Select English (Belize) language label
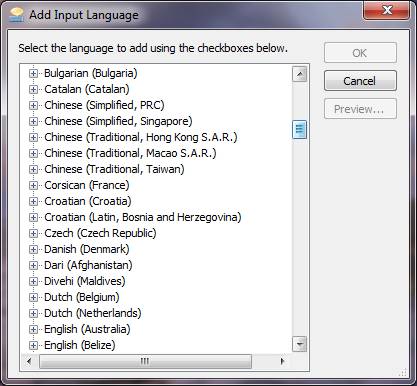This screenshot has width=417, height=386. tap(80, 345)
